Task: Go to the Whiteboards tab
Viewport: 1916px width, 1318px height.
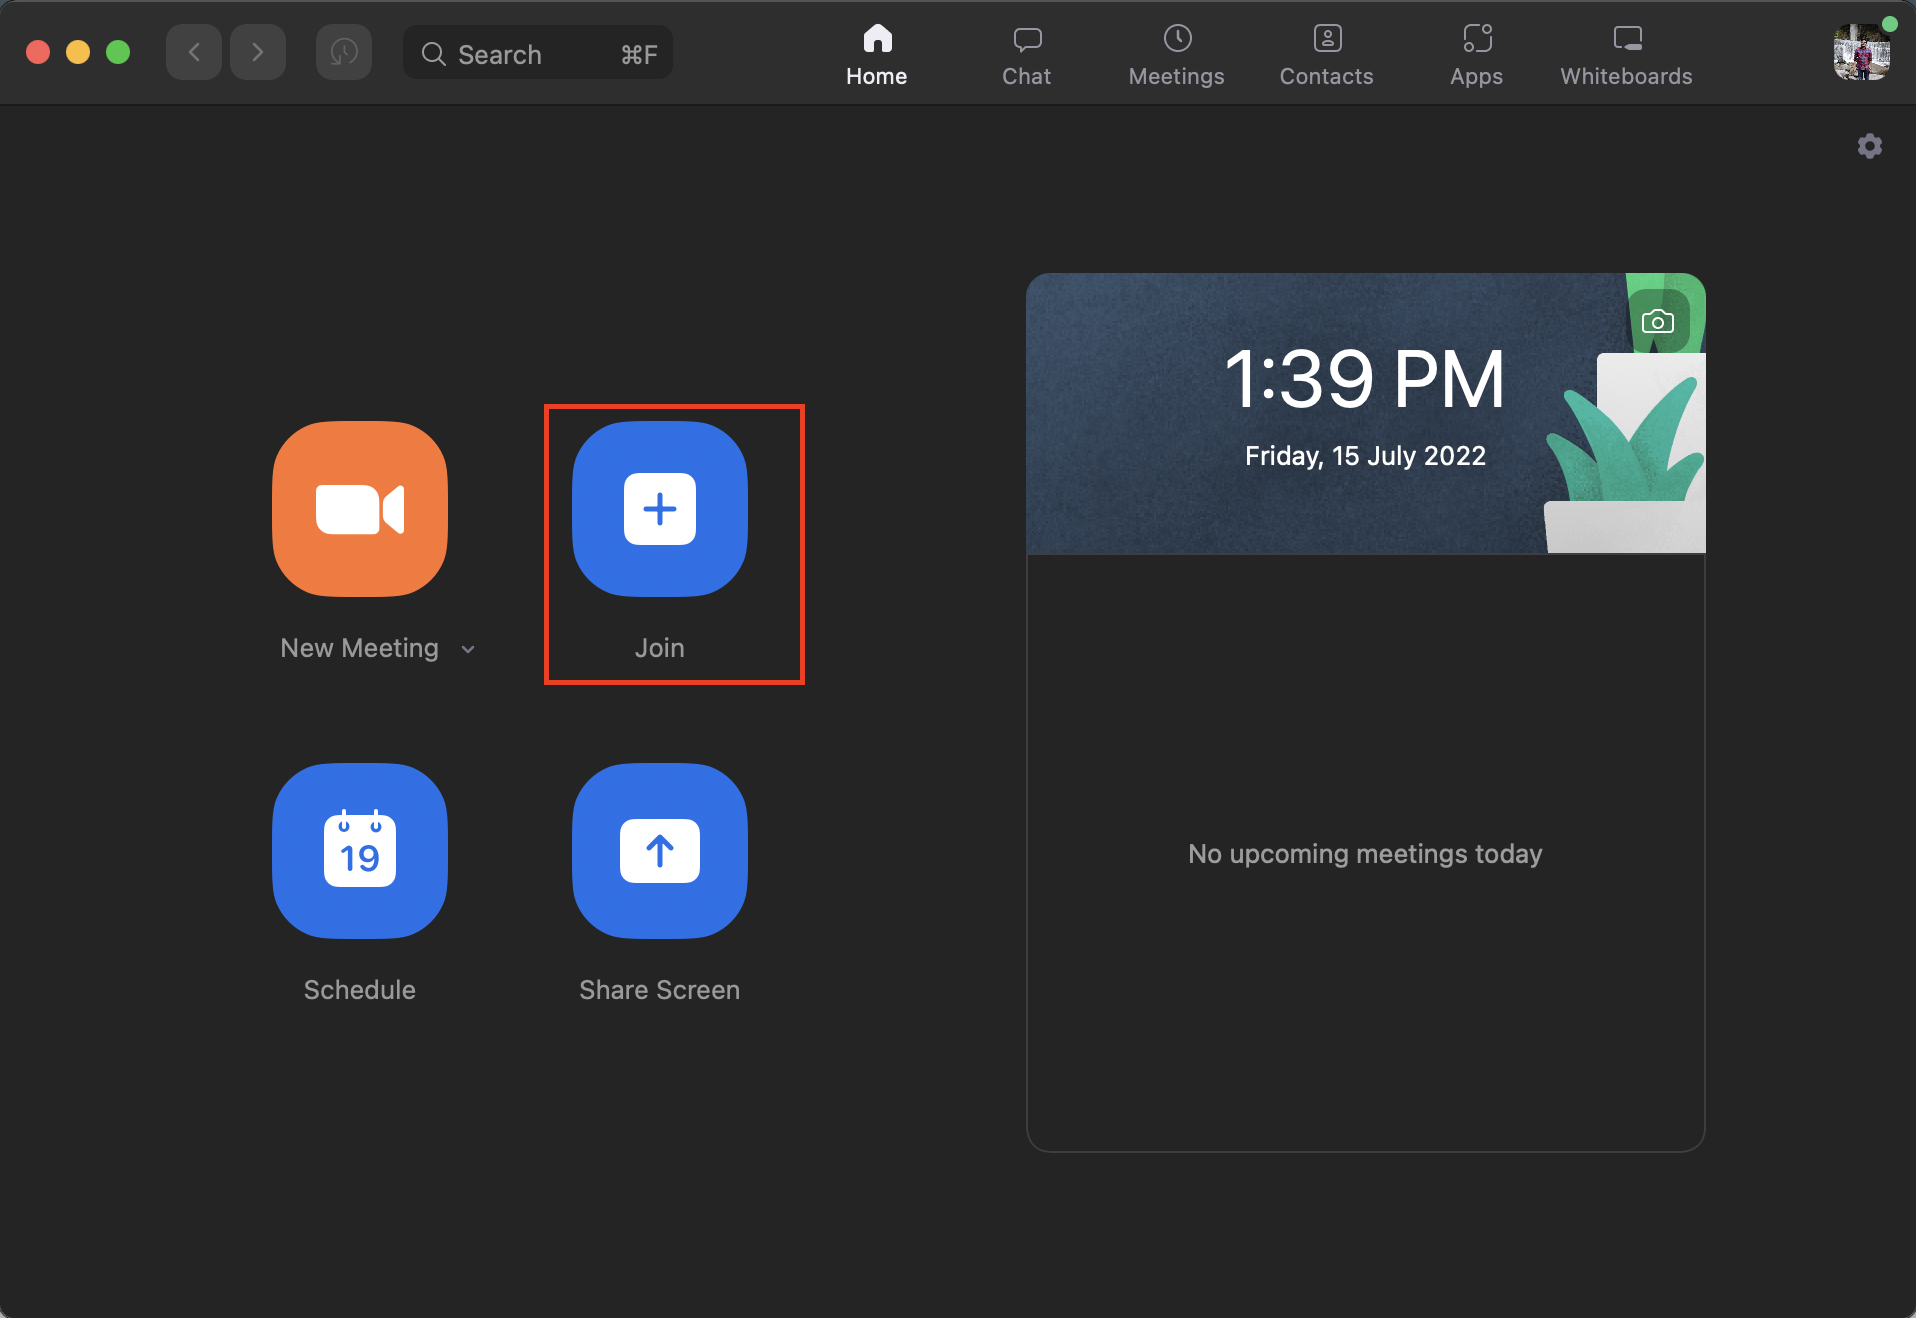Action: point(1626,55)
